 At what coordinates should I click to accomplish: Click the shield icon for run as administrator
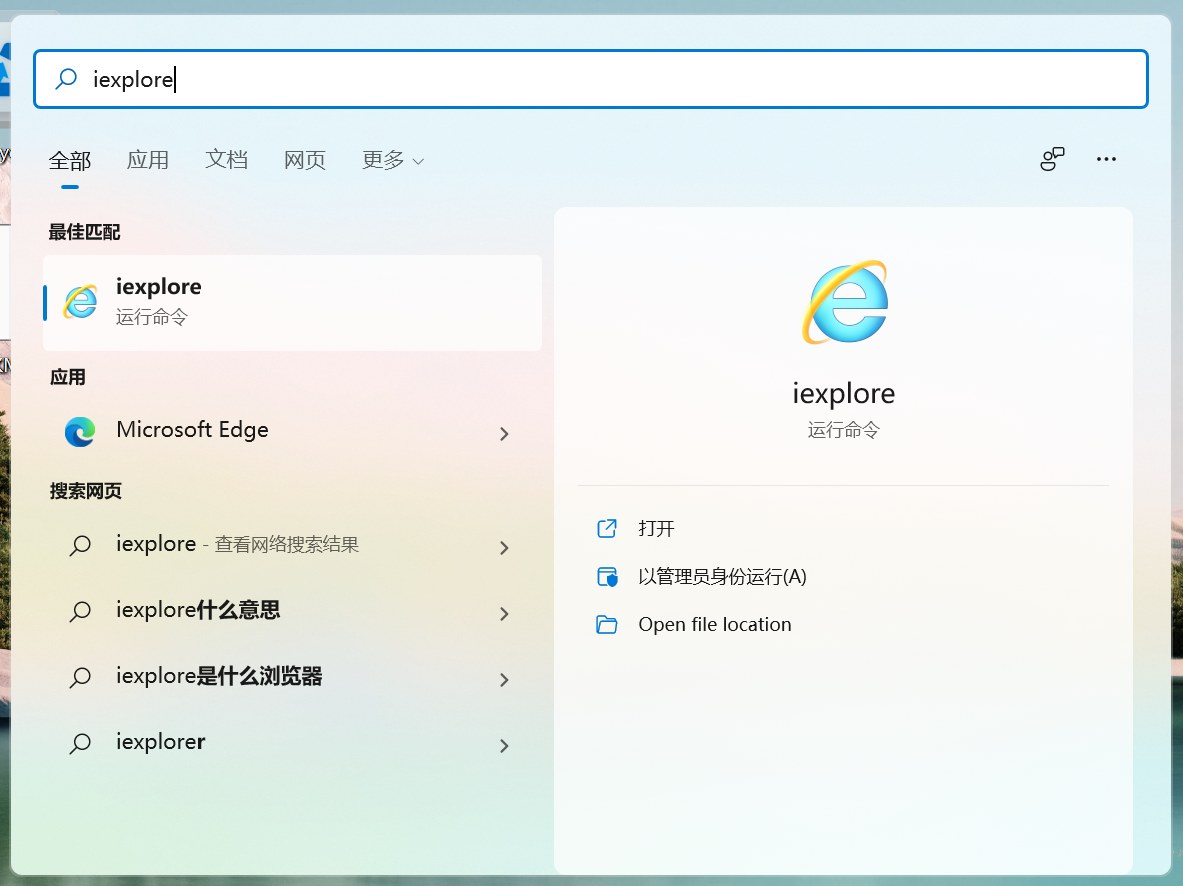[607, 577]
